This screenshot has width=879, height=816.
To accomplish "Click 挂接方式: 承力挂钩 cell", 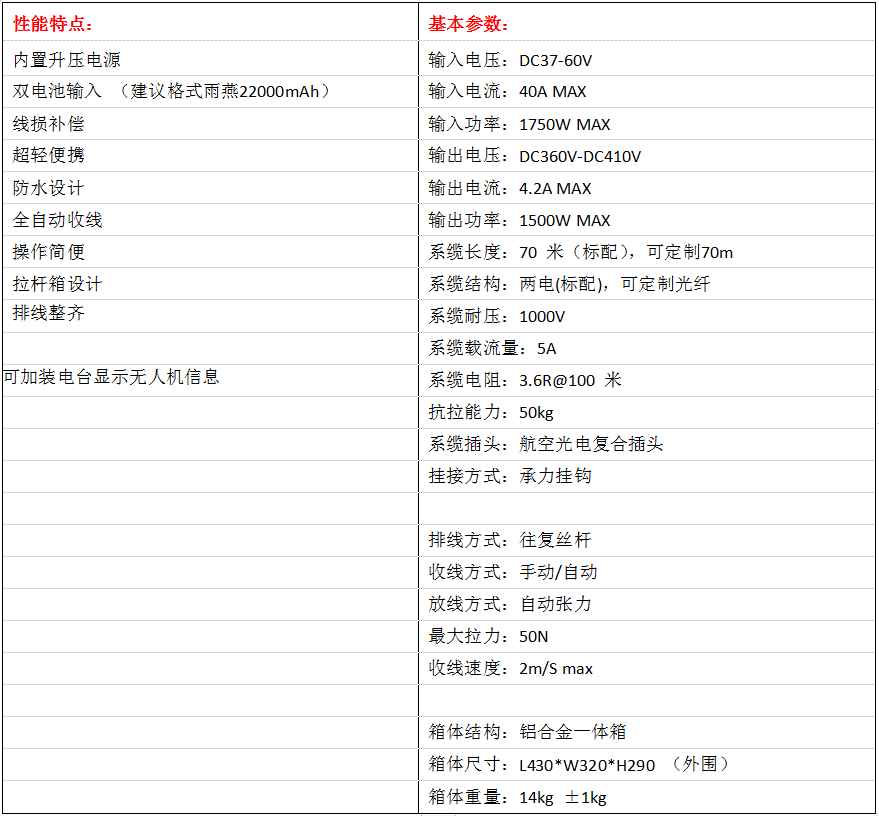I will [x=646, y=476].
